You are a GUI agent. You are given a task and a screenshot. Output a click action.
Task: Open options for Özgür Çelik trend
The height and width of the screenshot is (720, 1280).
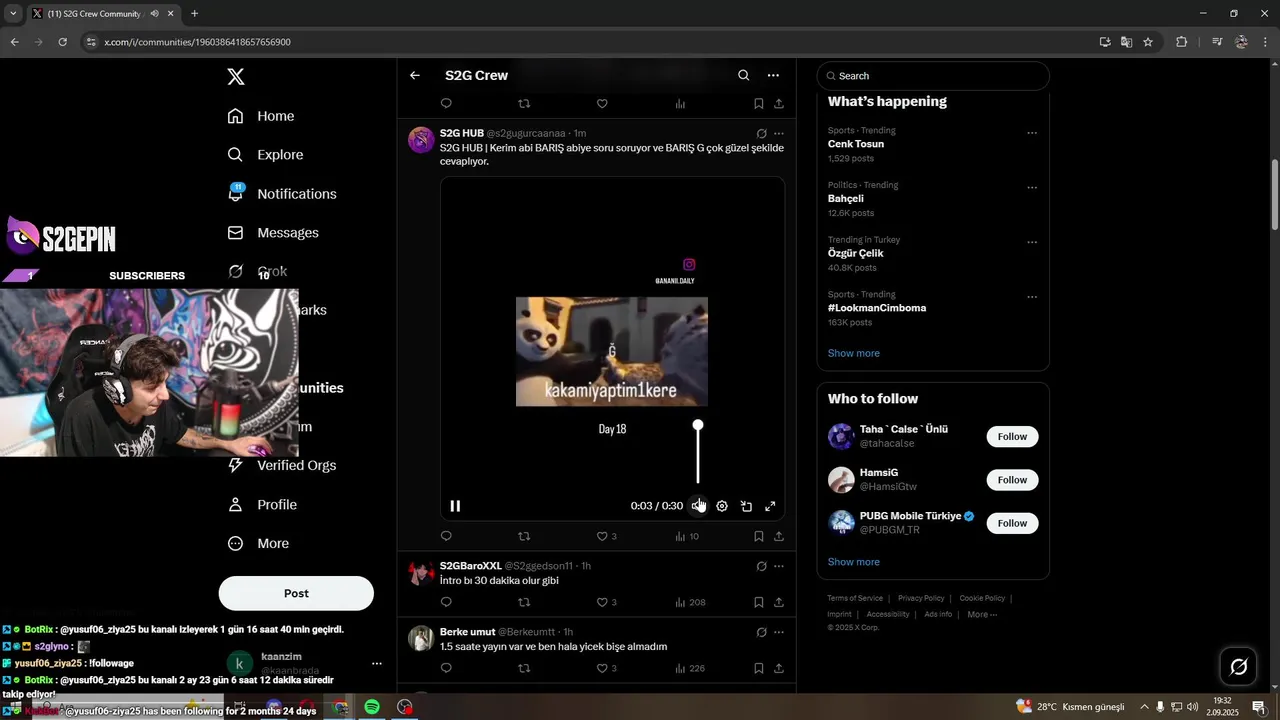pos(1032,242)
